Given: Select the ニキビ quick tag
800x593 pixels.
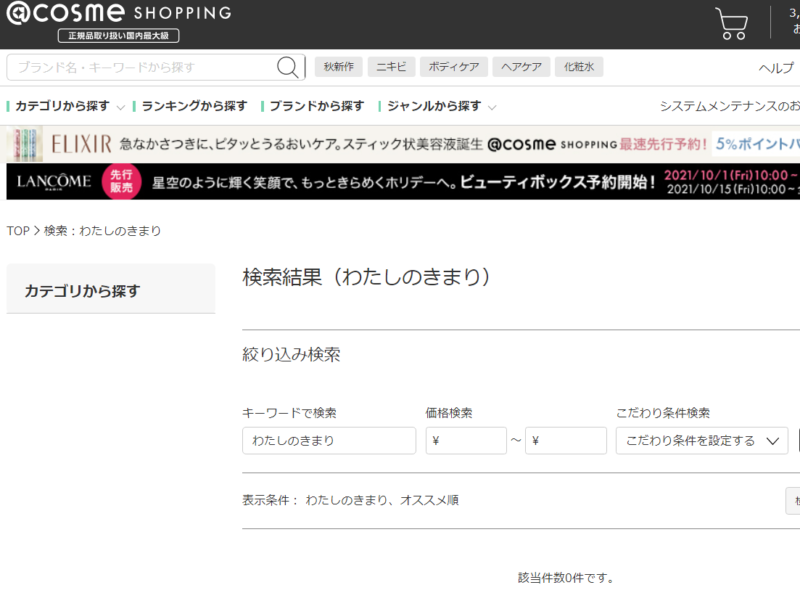Looking at the screenshot, I should (391, 67).
